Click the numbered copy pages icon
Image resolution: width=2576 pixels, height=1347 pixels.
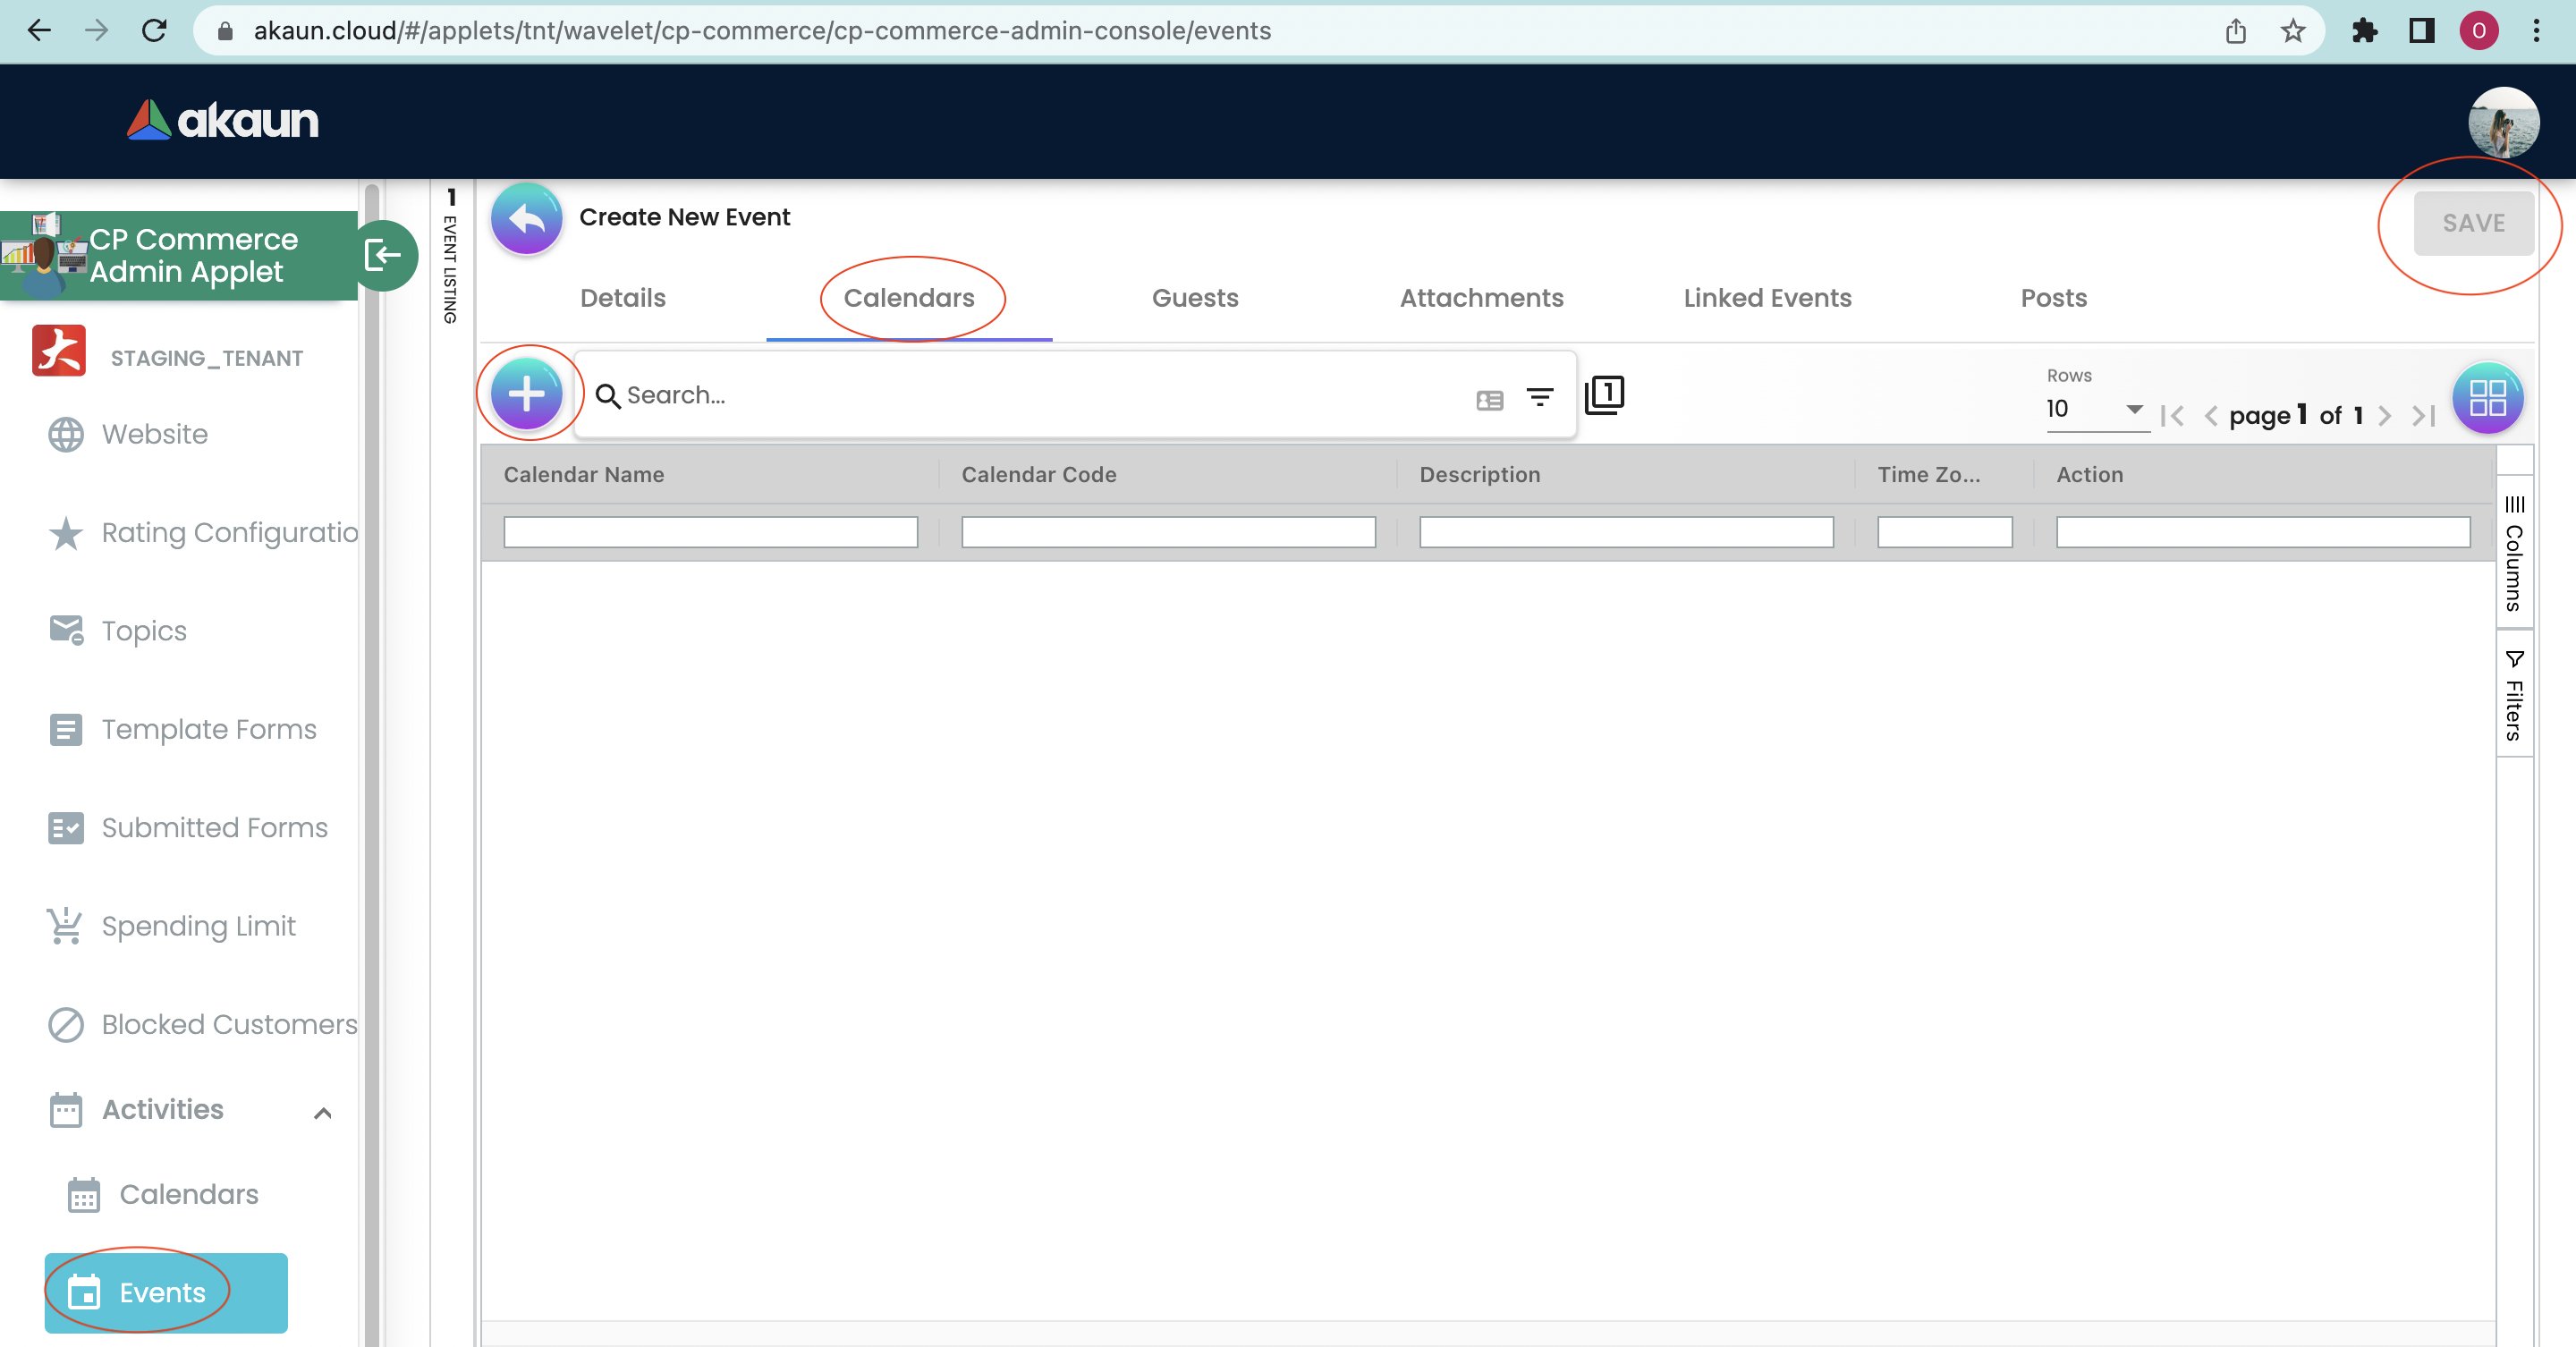(x=1604, y=394)
